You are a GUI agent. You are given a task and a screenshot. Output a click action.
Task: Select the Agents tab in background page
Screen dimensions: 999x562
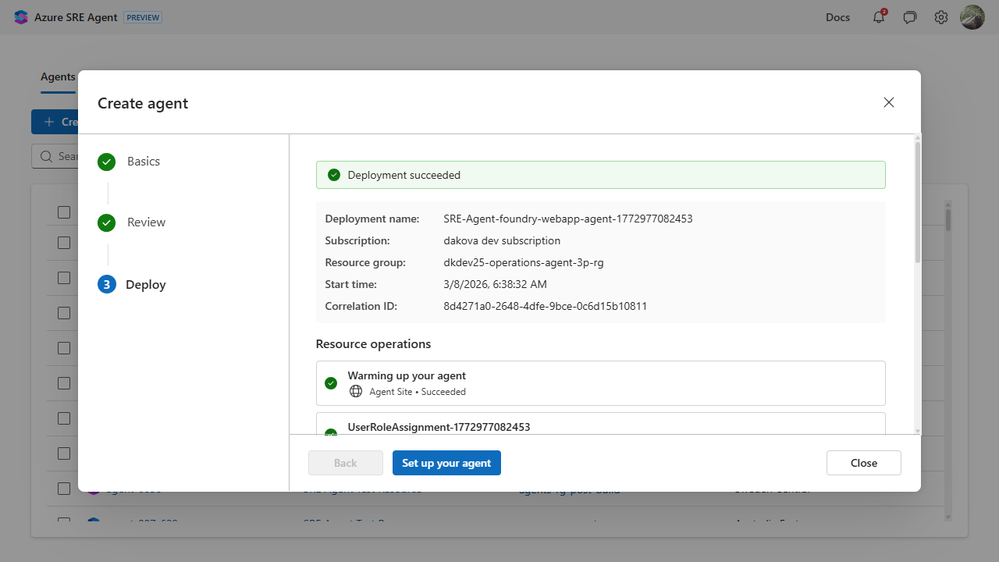[x=58, y=77]
